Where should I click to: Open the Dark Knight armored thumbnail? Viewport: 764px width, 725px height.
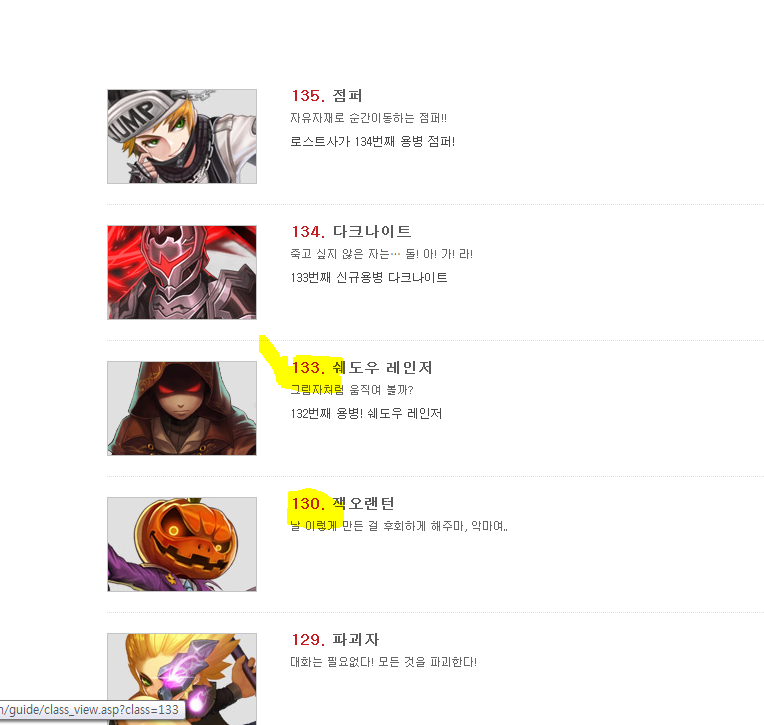pos(182,272)
